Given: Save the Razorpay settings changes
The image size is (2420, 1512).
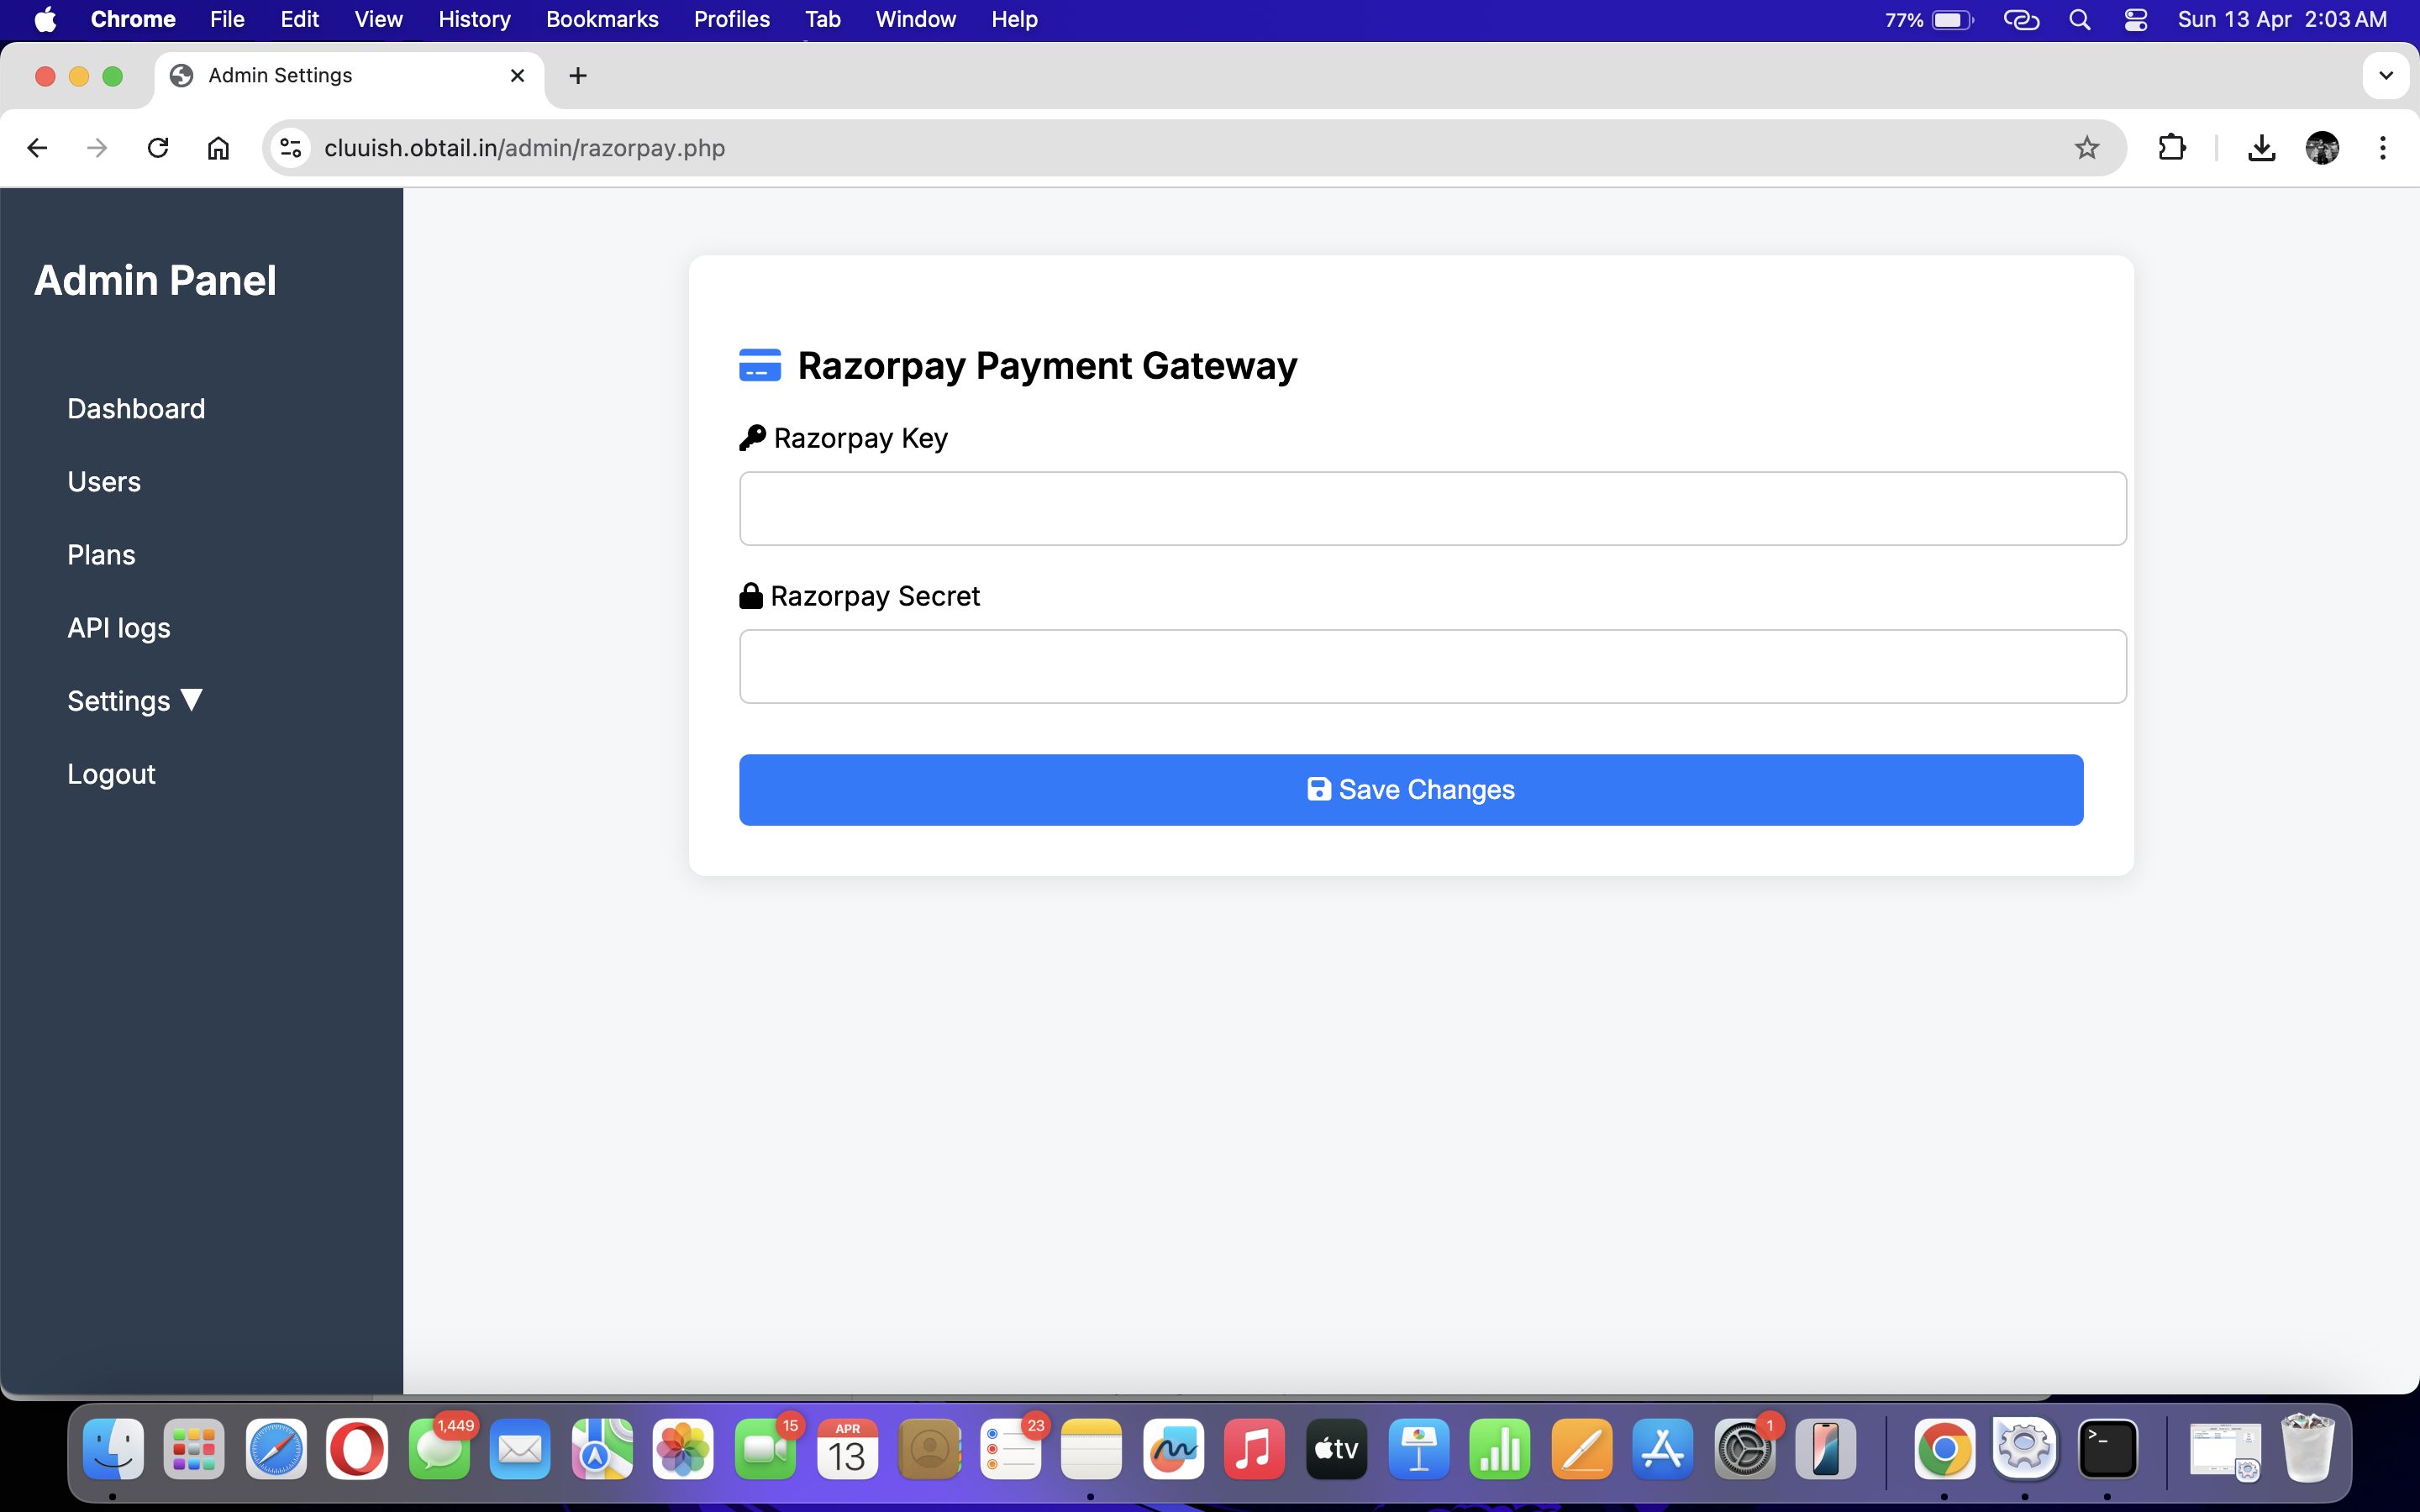Looking at the screenshot, I should 1411,790.
